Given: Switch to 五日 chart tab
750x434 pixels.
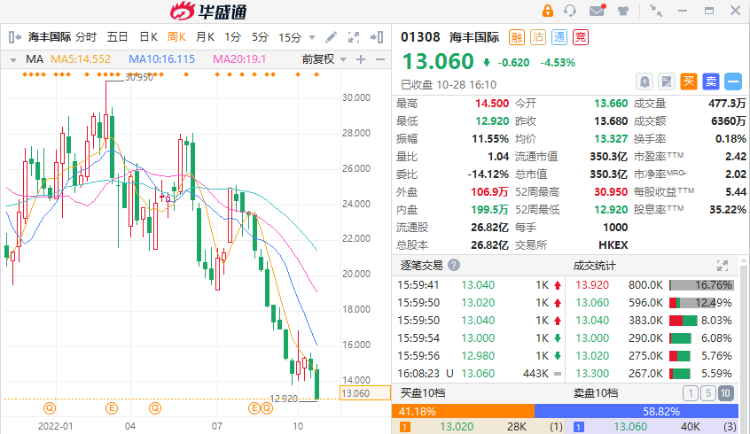Looking at the screenshot, I should [x=117, y=37].
